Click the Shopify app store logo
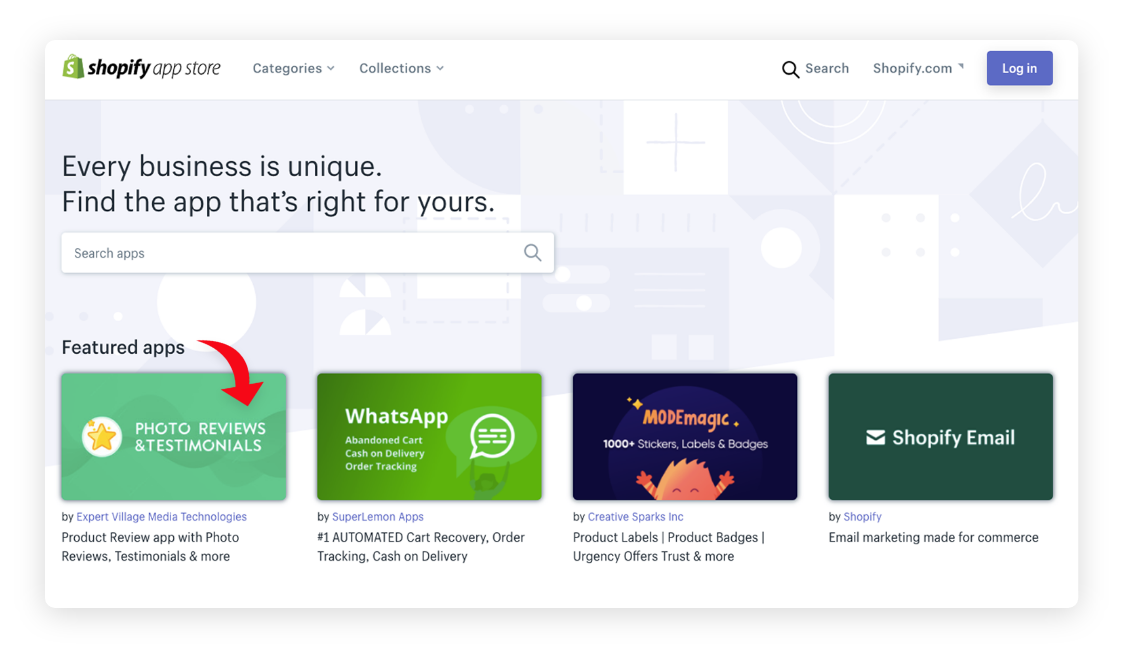 click(x=142, y=67)
